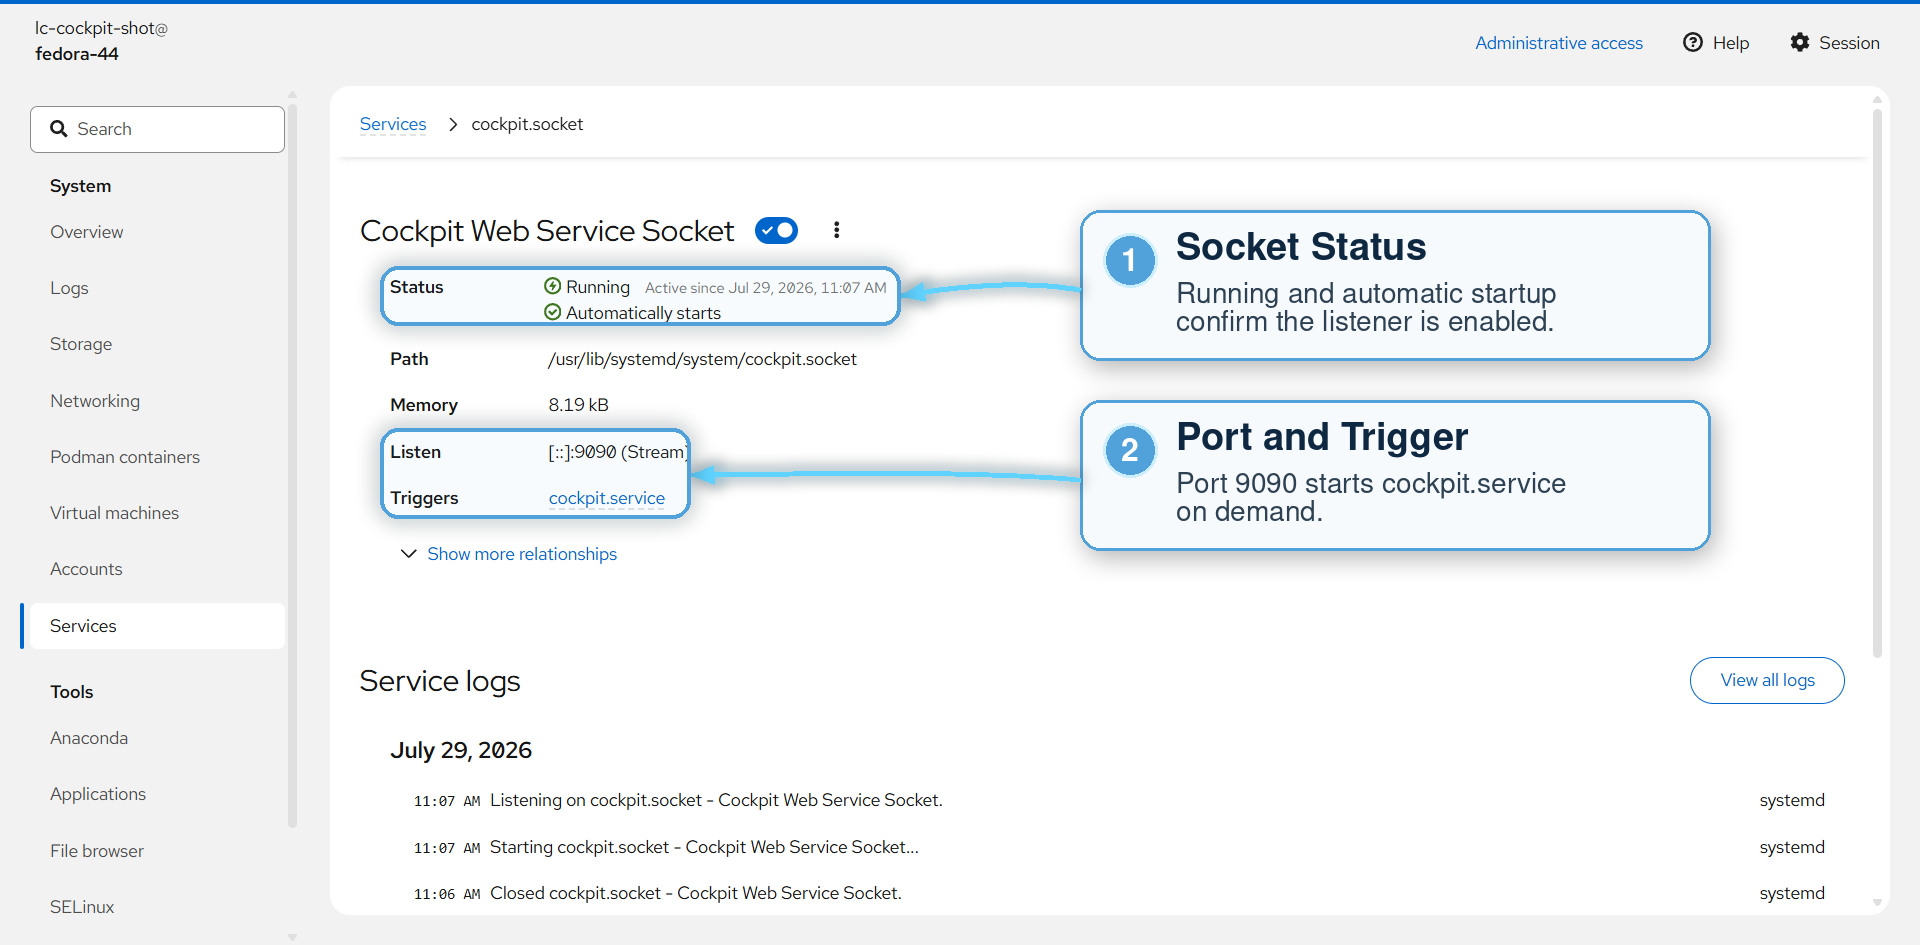Image resolution: width=1920 pixels, height=945 pixels.
Task: Open Session gear menu
Action: 1835,43
